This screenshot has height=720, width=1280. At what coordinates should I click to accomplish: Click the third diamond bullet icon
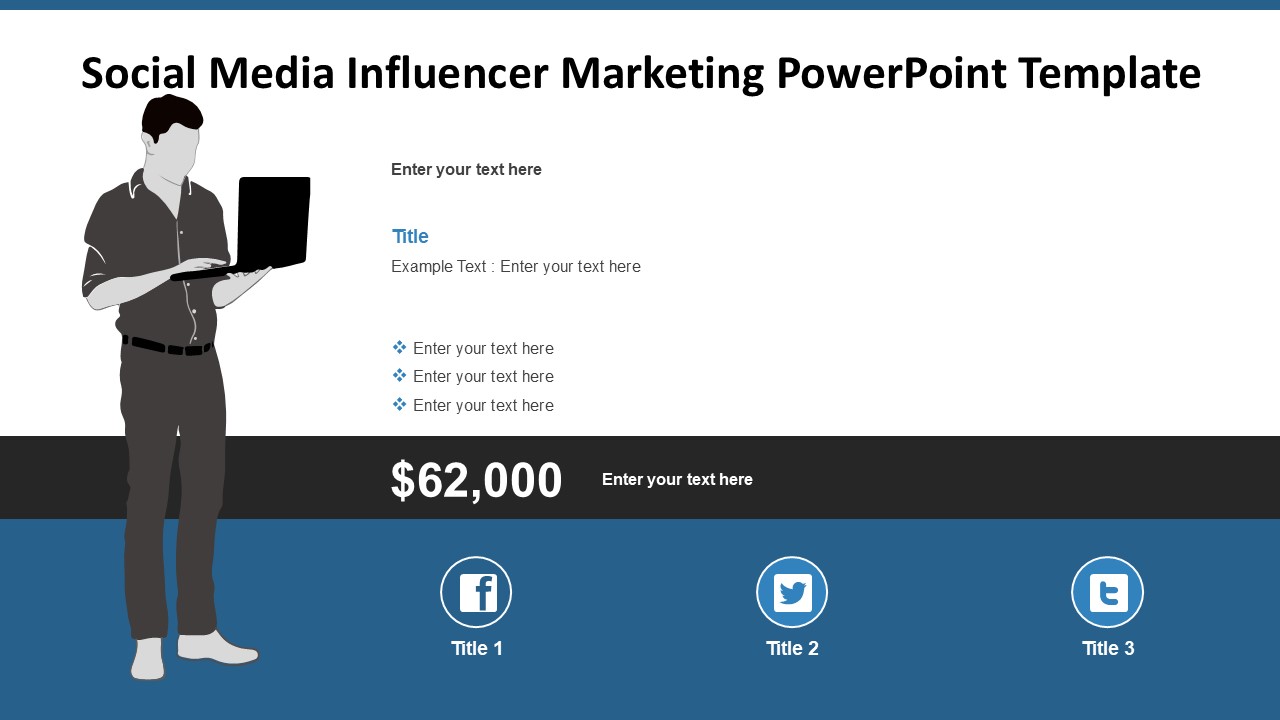point(399,404)
